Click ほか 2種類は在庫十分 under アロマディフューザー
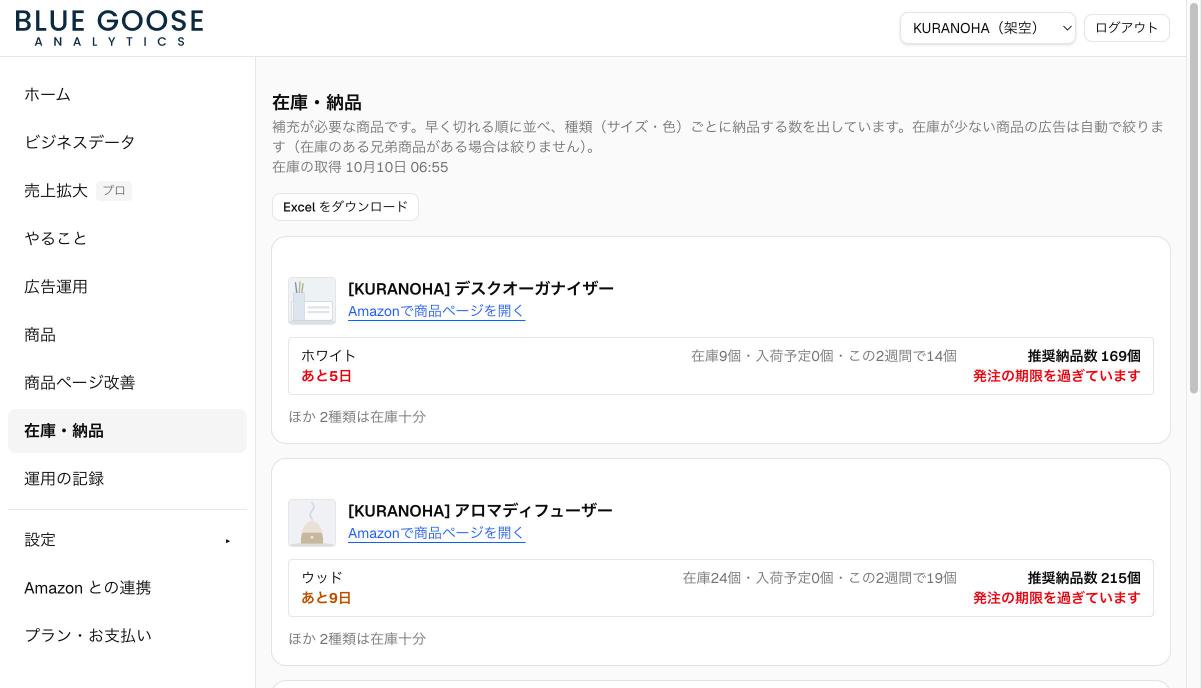Screen dimensions: 1201x688 (357, 638)
